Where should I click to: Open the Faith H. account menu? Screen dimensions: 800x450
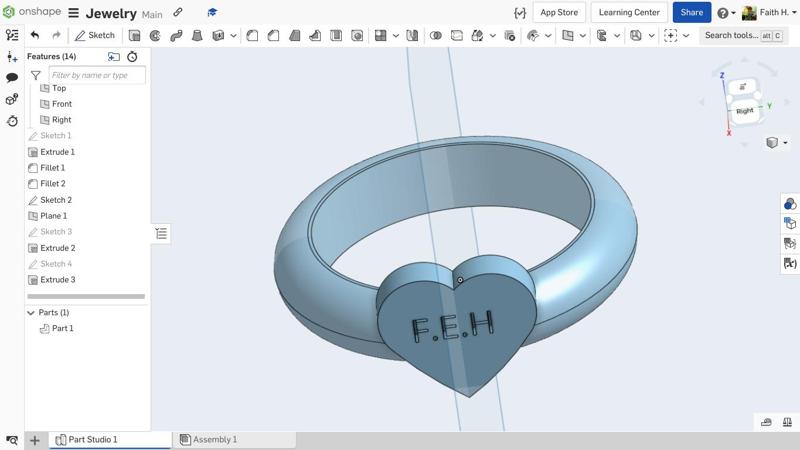(x=769, y=13)
